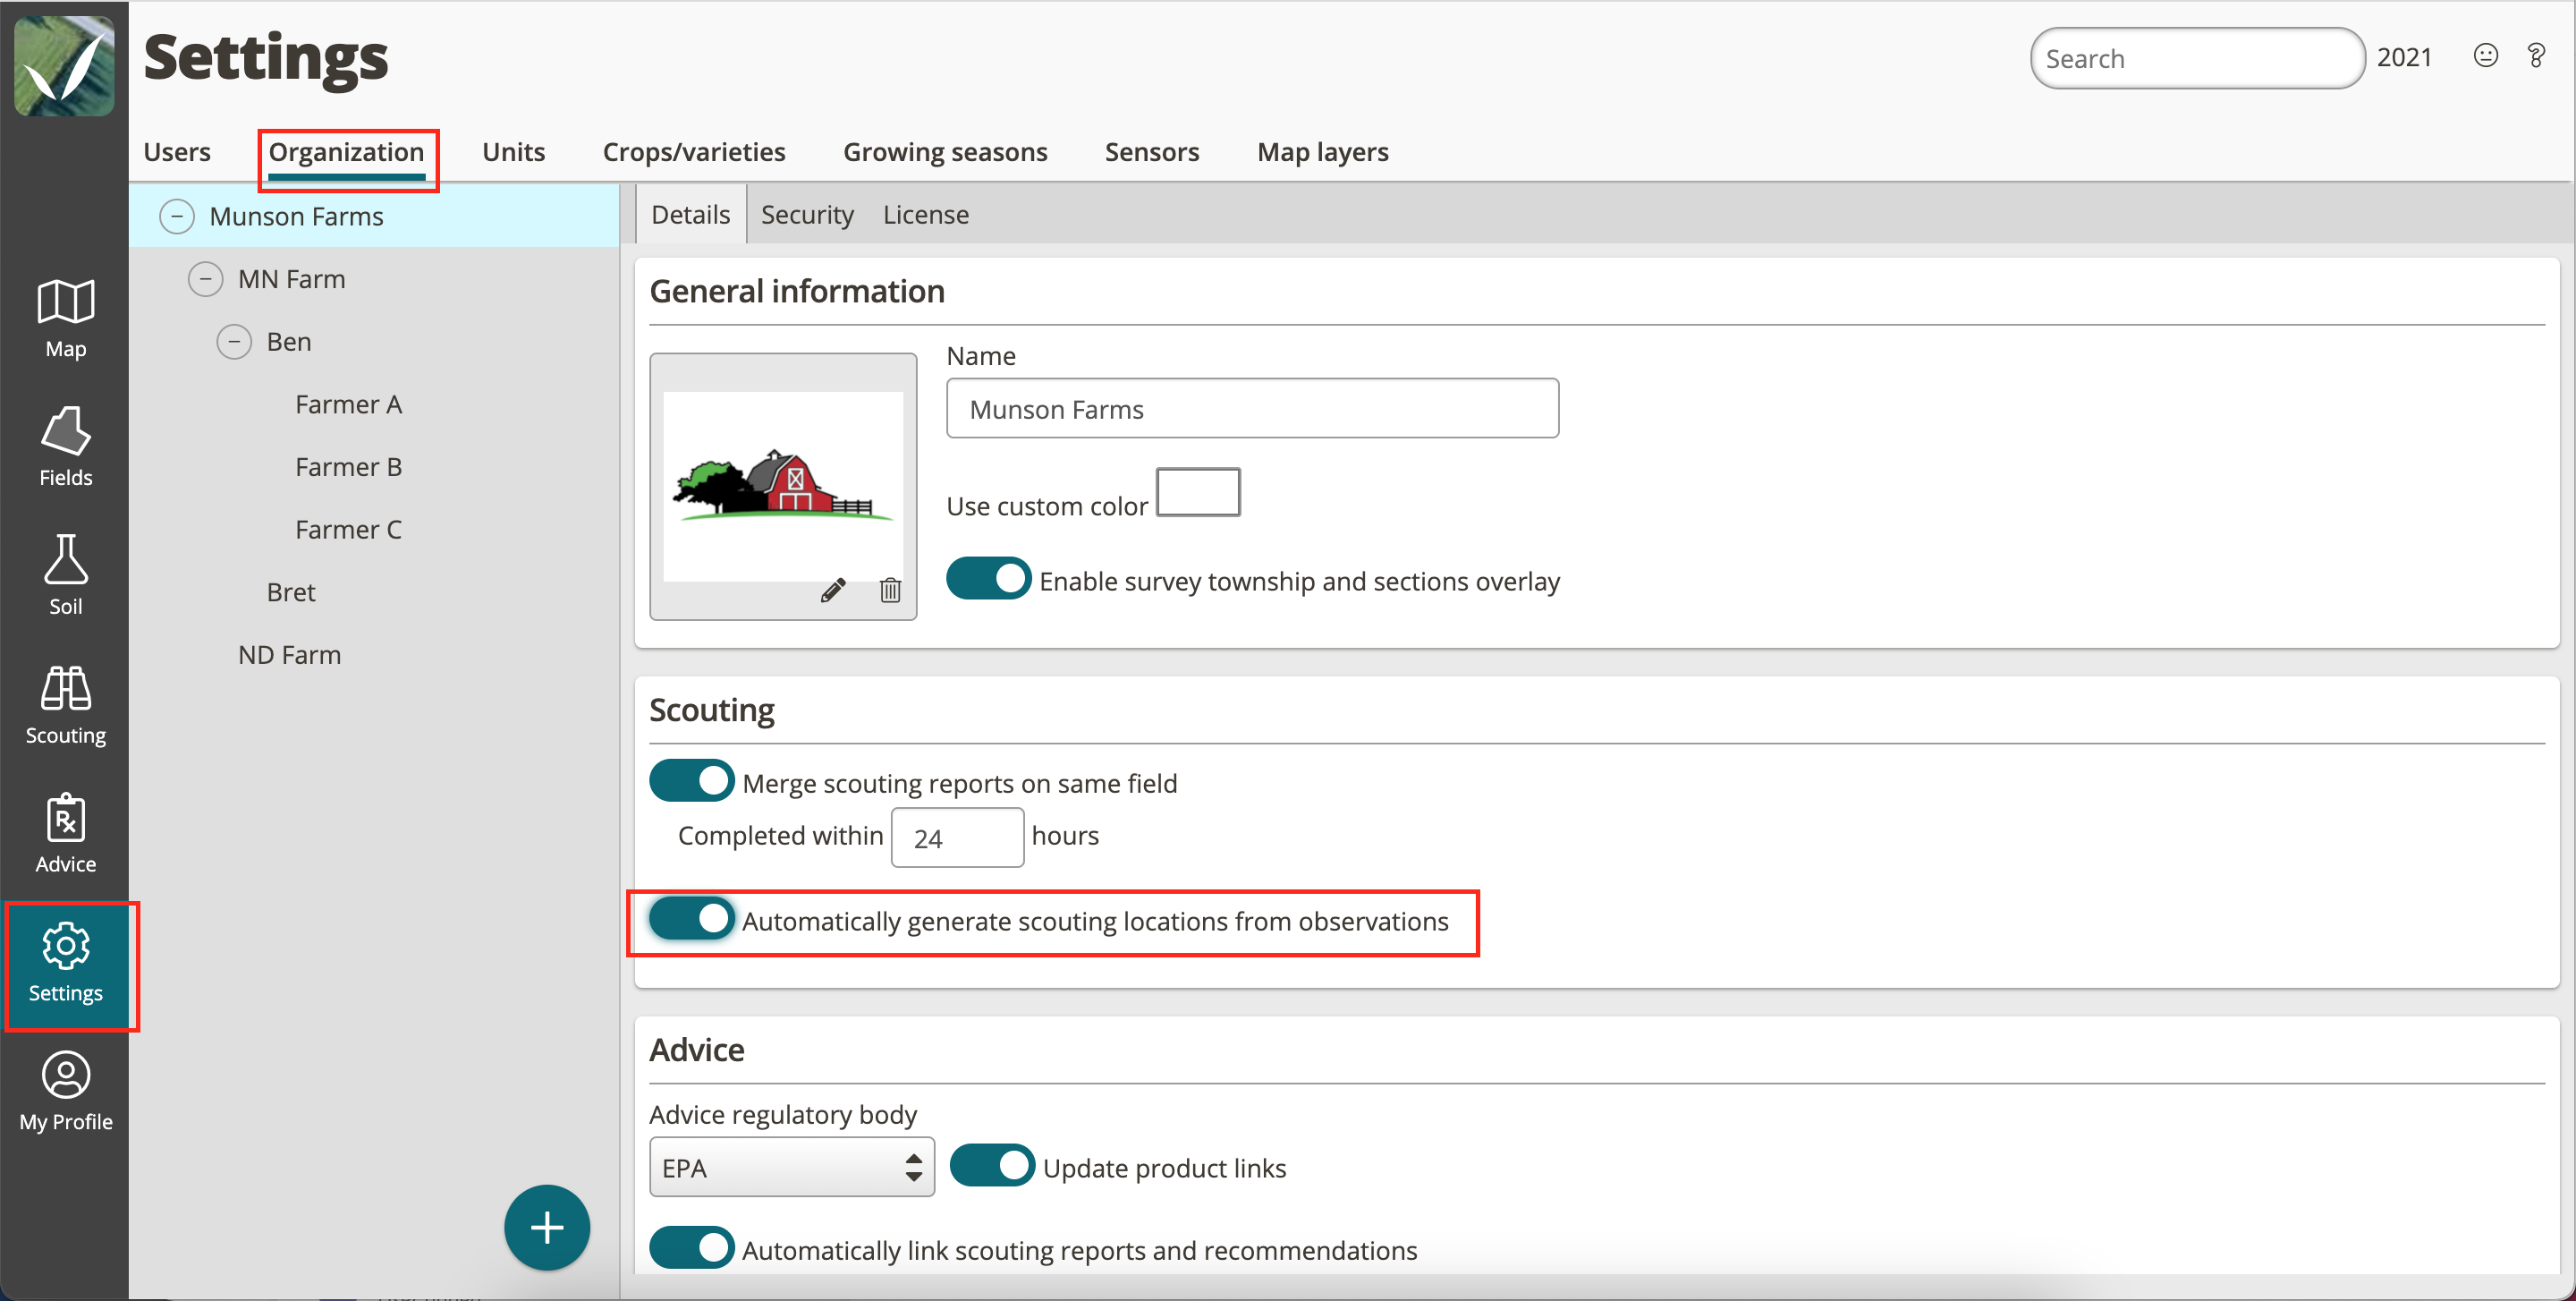This screenshot has height=1301, width=2576.
Task: Collapse the MN Farm node
Action: 205,279
